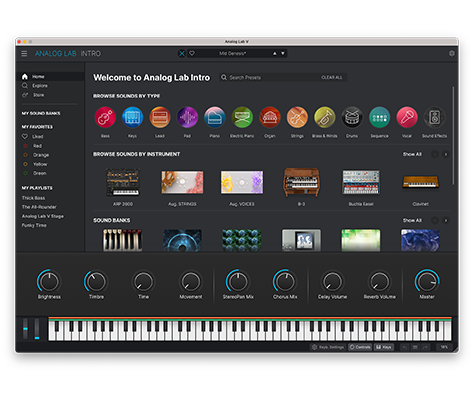Click the redo arrow in bottom bar
The image size is (473, 400).
pyautogui.click(x=425, y=347)
